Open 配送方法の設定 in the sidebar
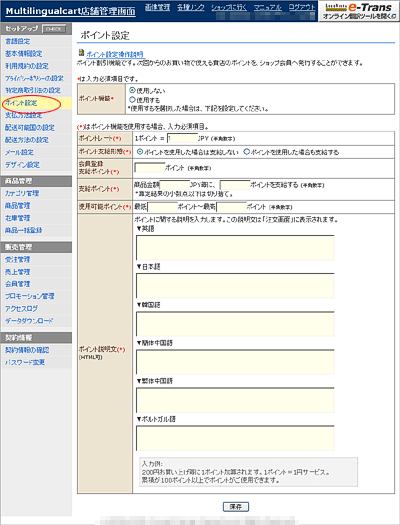This screenshot has height=525, width=400. (x=26, y=140)
